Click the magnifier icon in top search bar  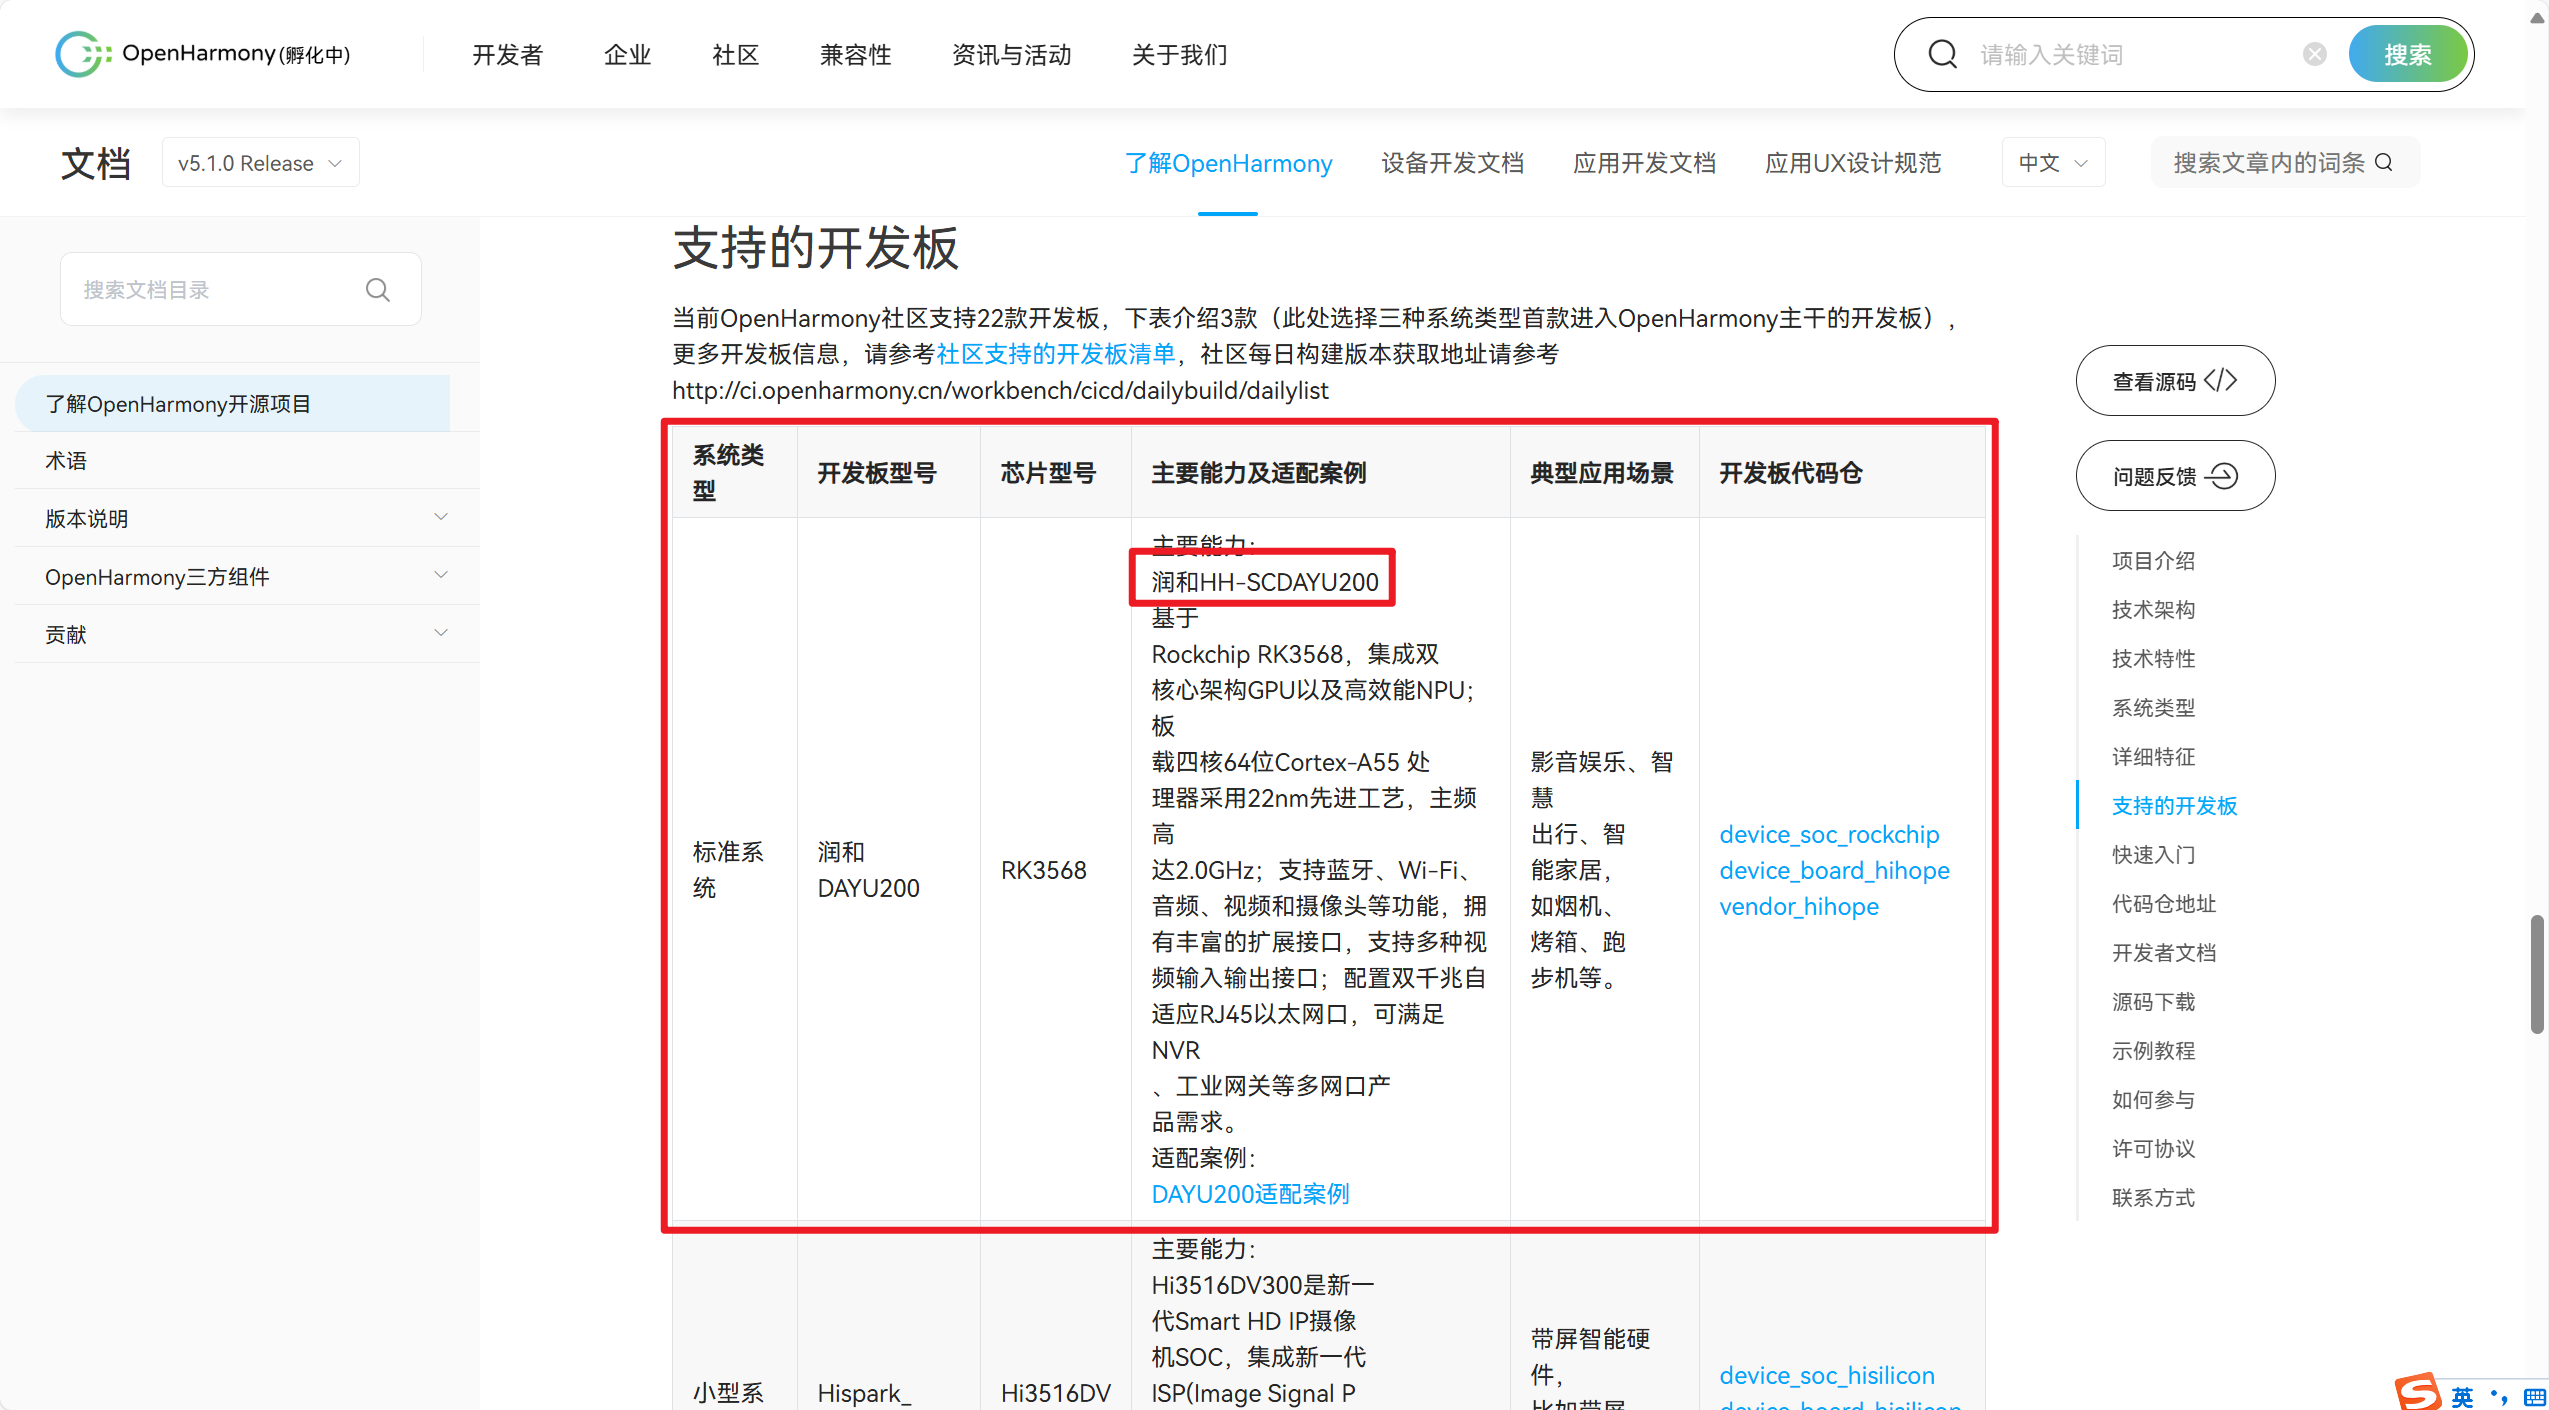[1942, 54]
